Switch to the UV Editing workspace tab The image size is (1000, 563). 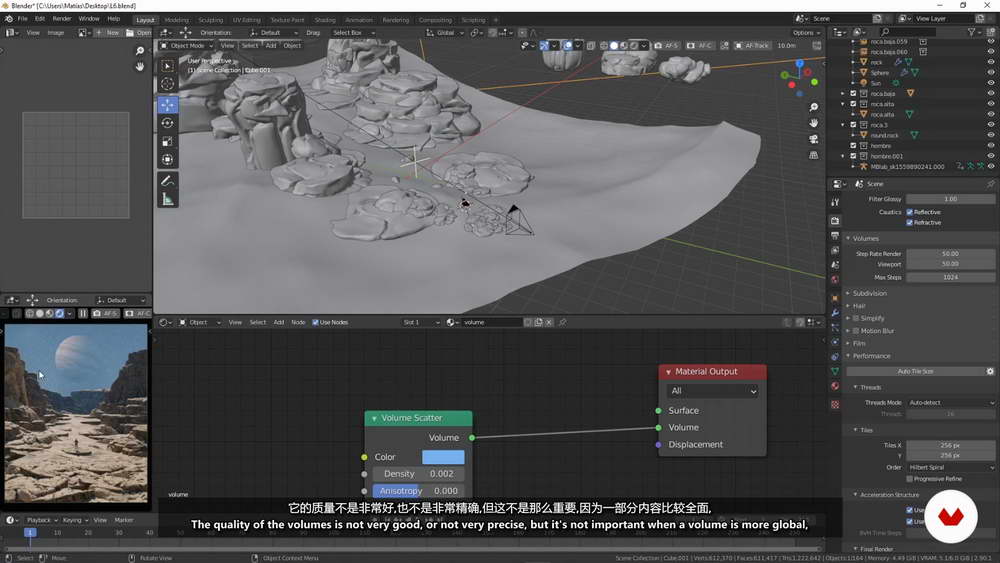tap(246, 20)
